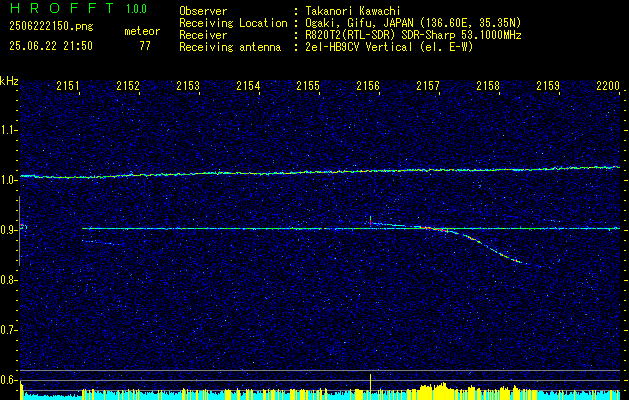Click time axis label 2156

coord(368,86)
